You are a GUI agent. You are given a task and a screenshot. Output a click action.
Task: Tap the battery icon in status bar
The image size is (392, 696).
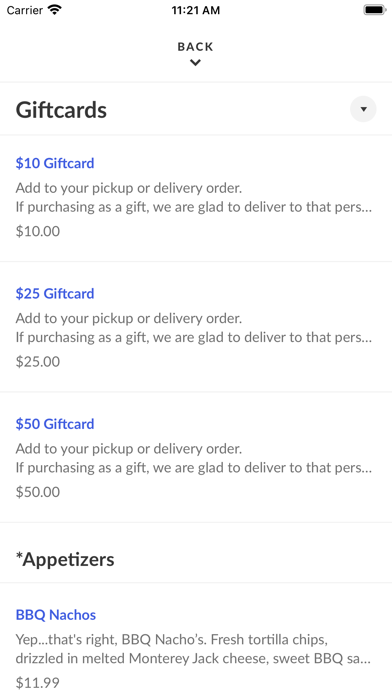coord(375,10)
